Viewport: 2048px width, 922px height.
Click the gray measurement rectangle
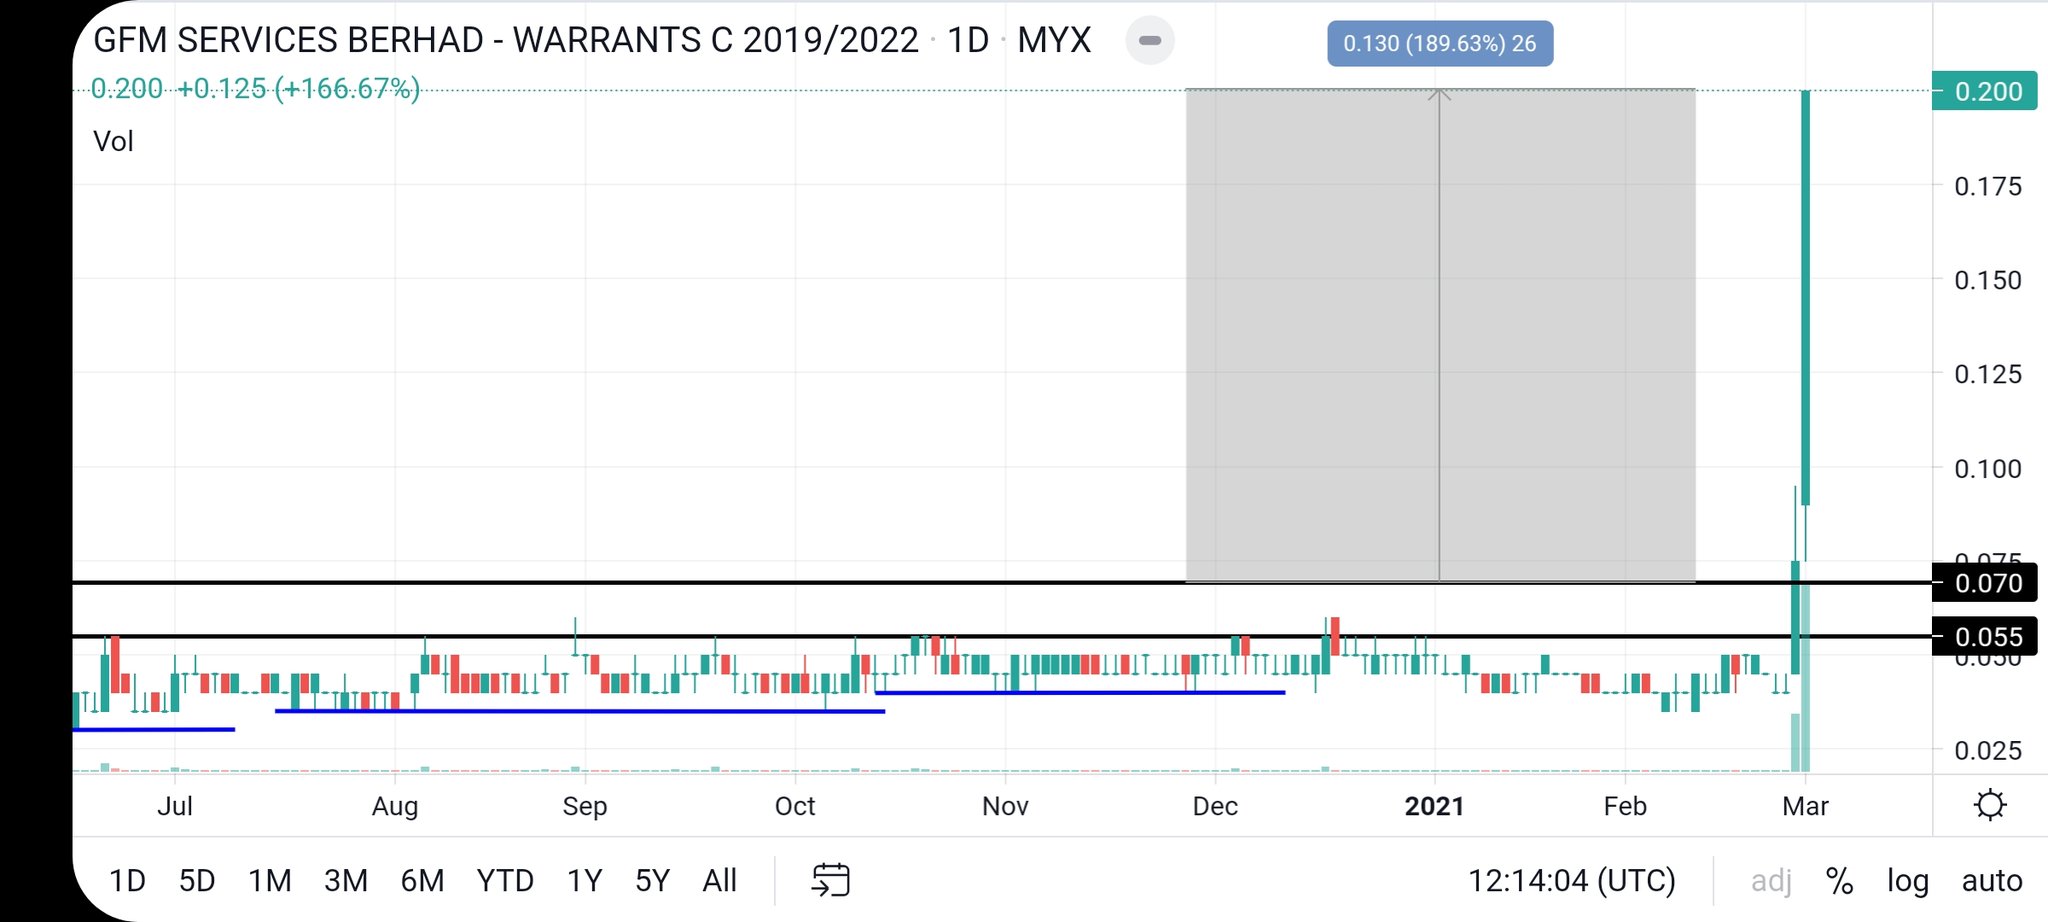(1440, 335)
